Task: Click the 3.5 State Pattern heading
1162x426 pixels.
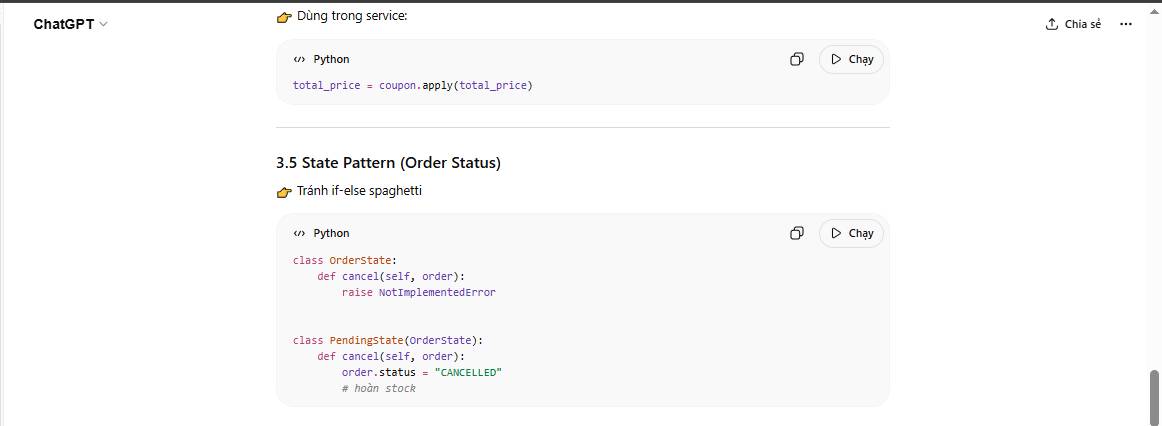Action: pos(388,162)
